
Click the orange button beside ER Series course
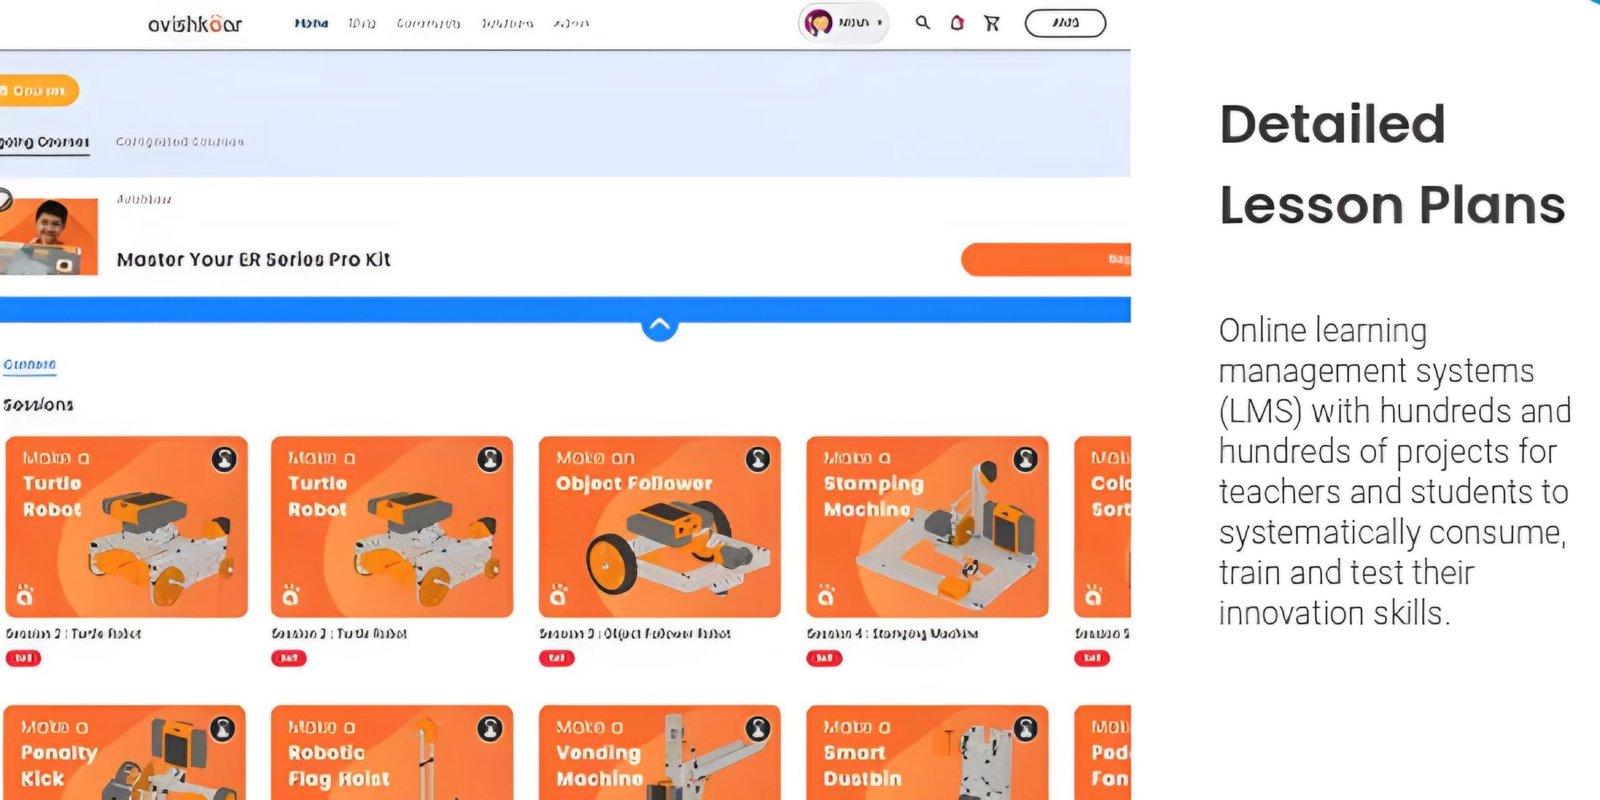coord(1046,259)
